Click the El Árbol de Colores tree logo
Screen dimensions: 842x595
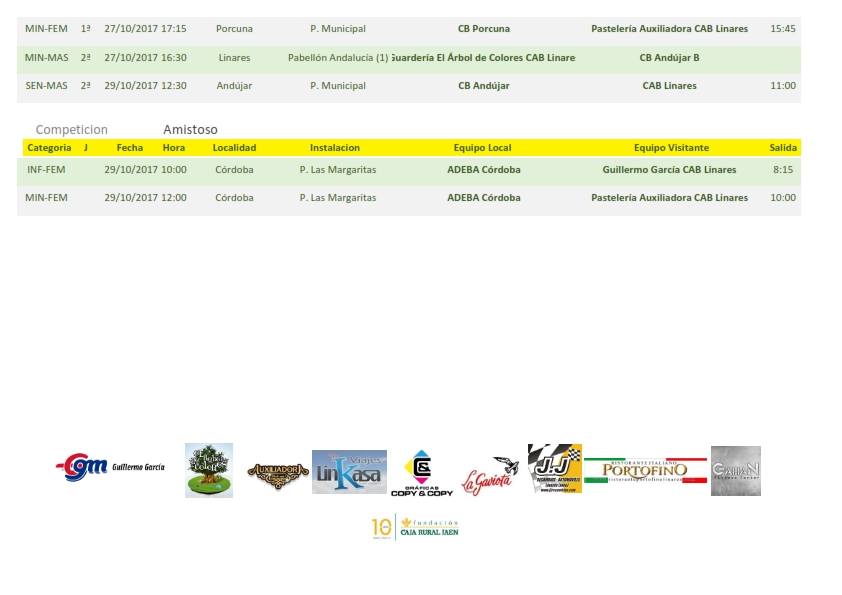(209, 470)
